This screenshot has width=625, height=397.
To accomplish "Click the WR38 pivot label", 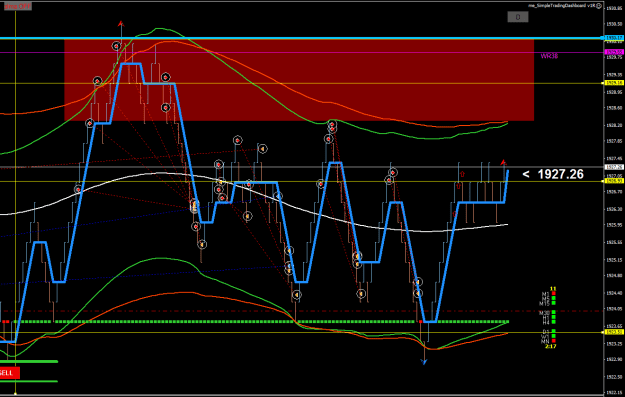I will [549, 56].
